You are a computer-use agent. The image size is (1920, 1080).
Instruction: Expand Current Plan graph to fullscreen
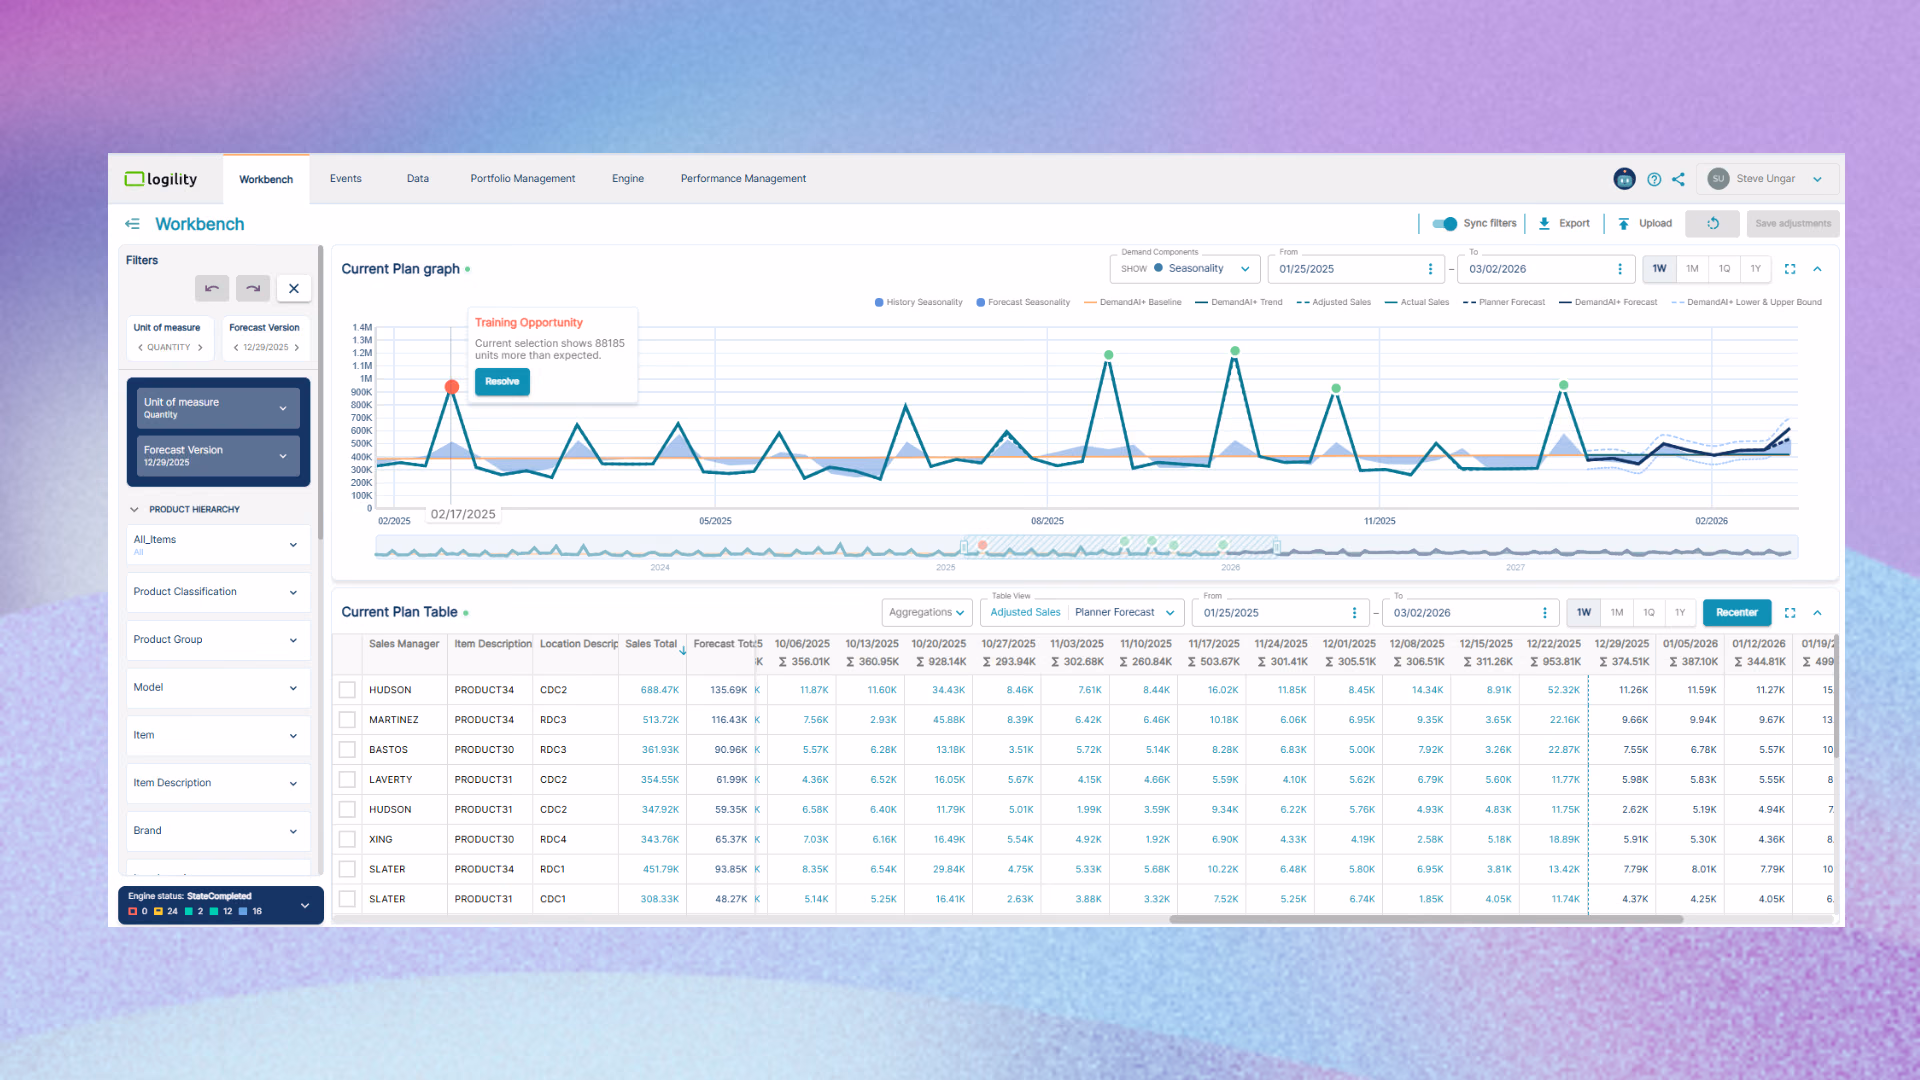[1790, 269]
